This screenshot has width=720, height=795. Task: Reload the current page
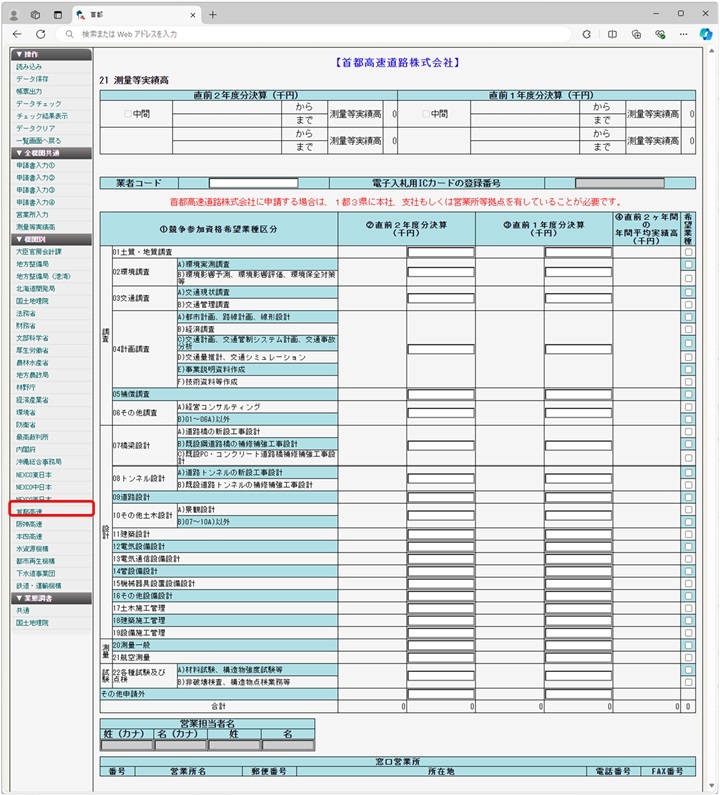41,34
